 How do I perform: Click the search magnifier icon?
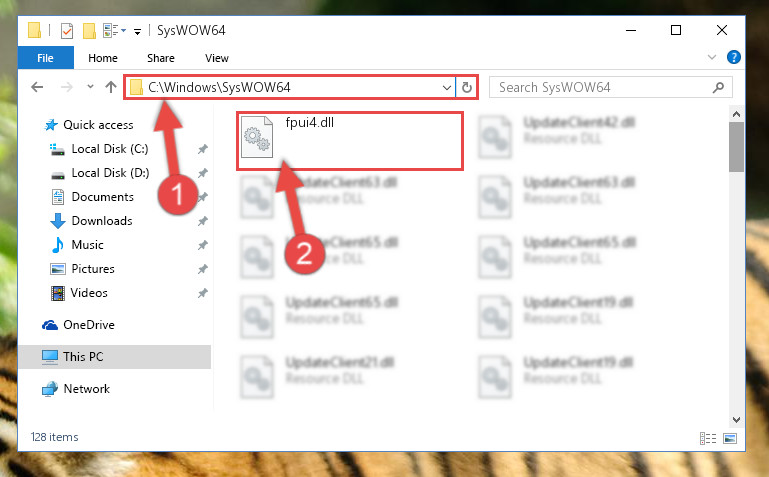[x=718, y=88]
